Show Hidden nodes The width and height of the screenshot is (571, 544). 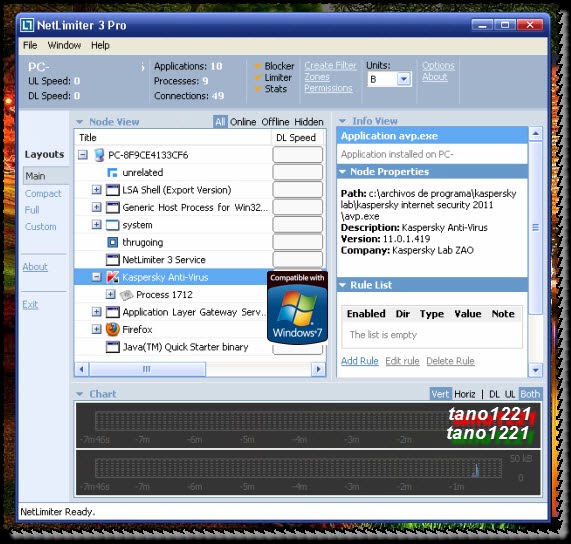click(309, 122)
